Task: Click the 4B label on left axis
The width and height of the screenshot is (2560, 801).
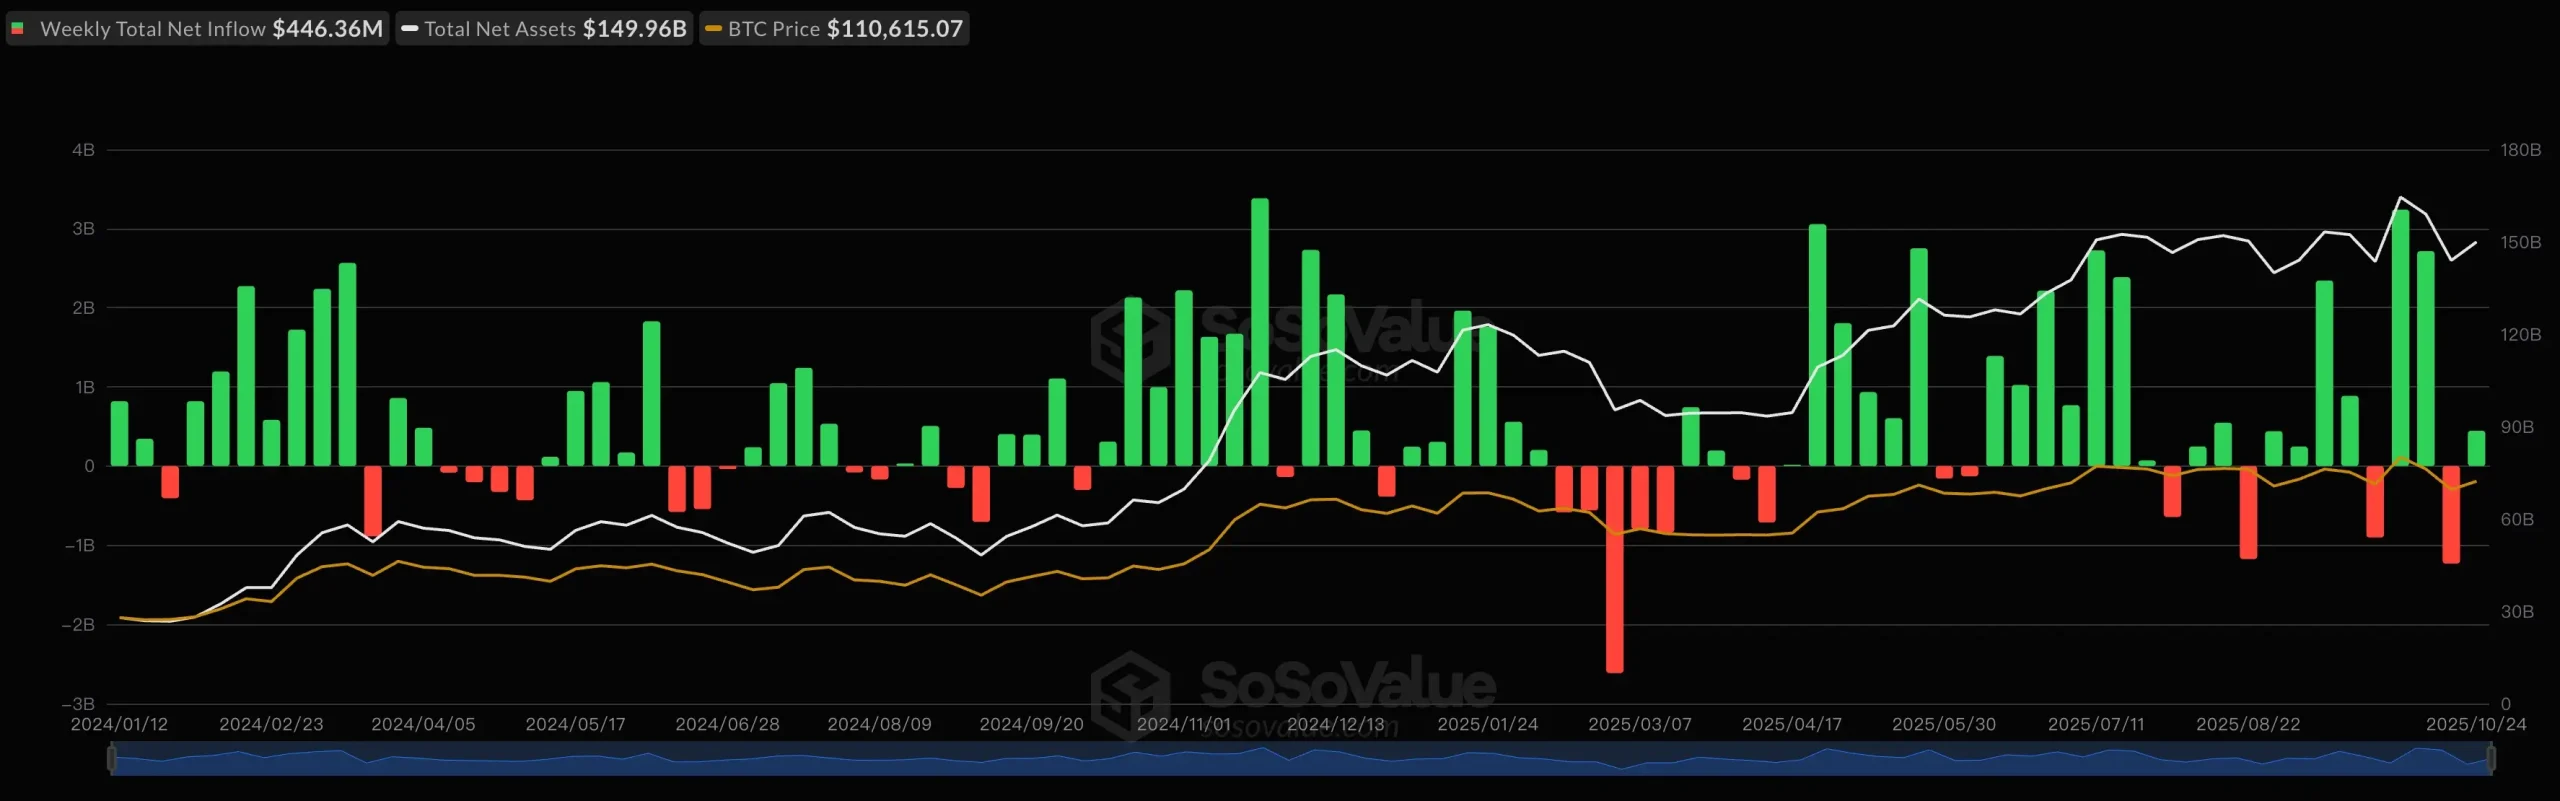Action: click(83, 150)
